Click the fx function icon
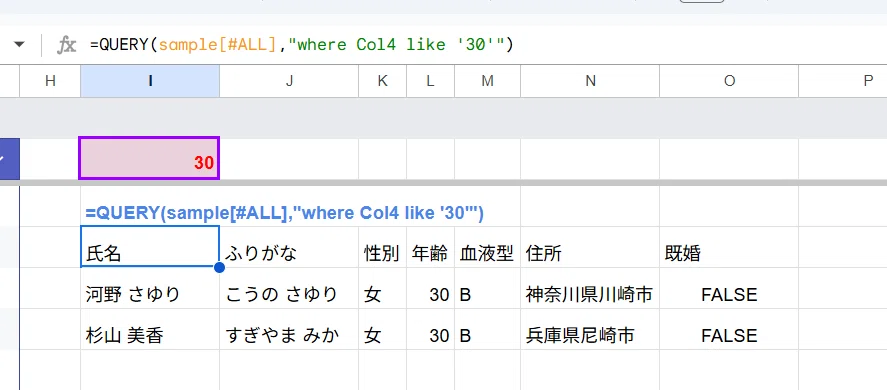887x390 pixels. pos(66,45)
